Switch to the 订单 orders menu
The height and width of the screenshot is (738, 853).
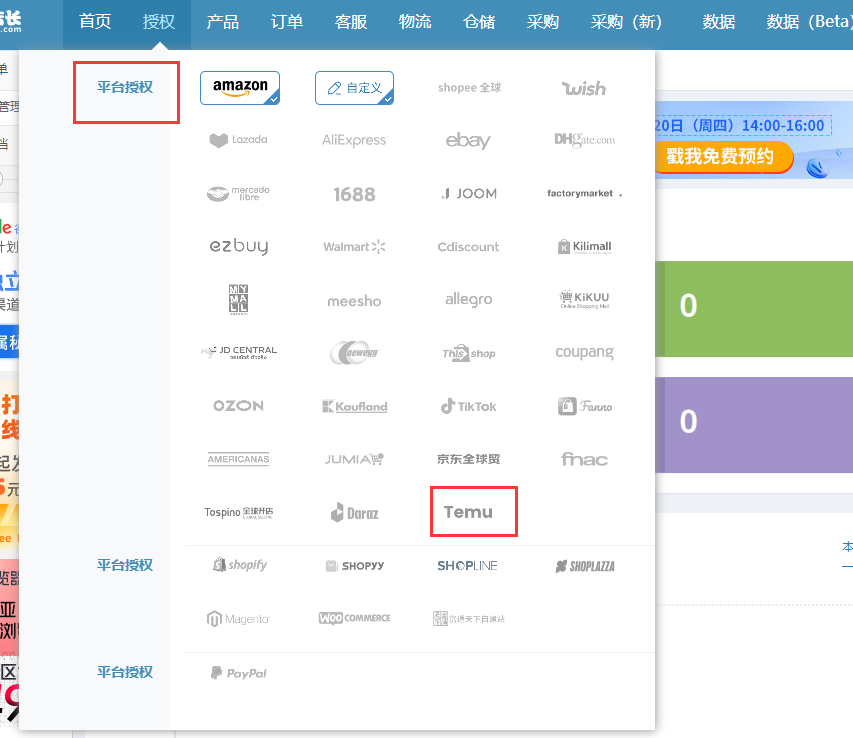click(x=287, y=22)
